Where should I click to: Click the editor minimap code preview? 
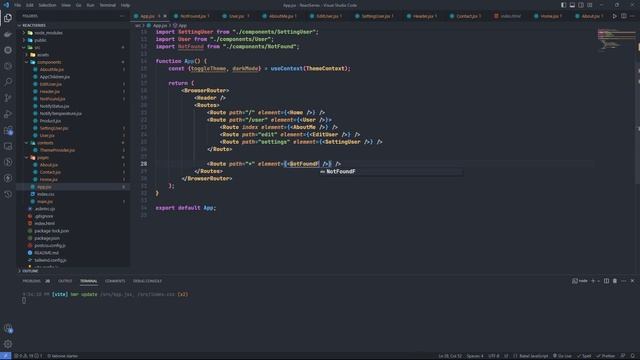tap(616, 39)
